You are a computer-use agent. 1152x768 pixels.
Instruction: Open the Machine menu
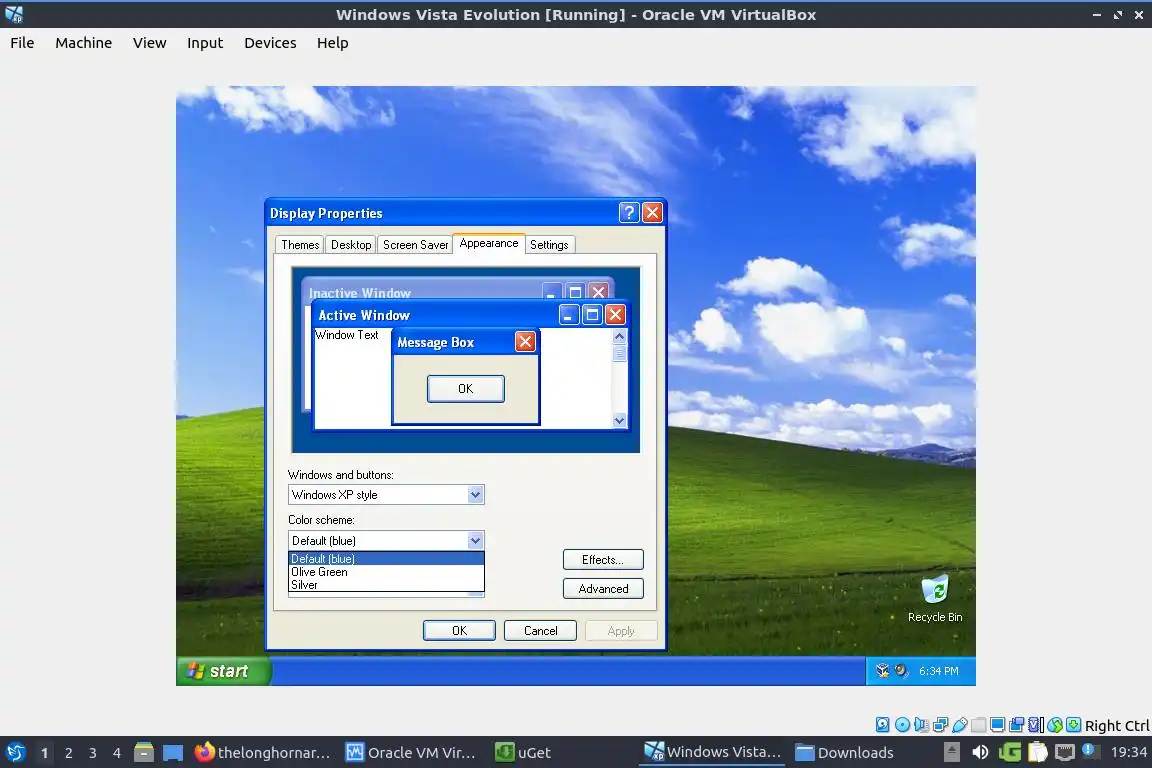[84, 43]
